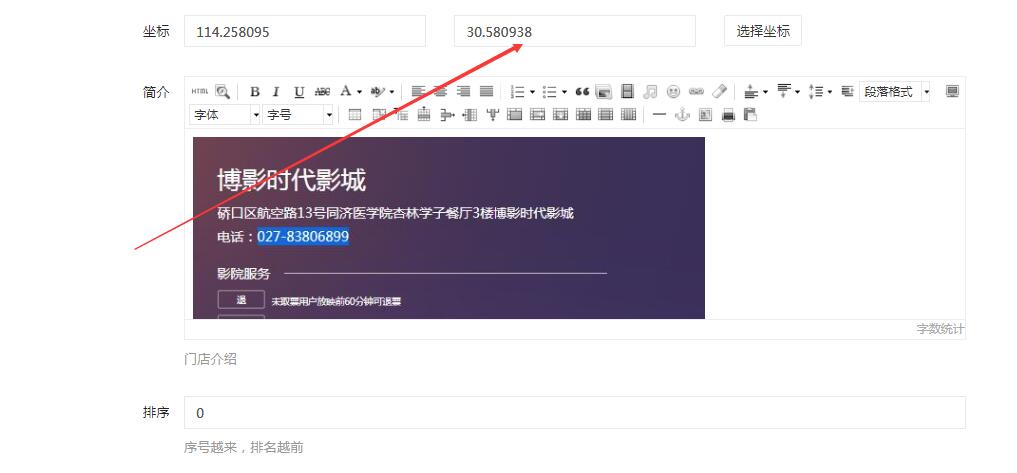Insert an ordered numbered list
Viewport: 1017px width, 473px height.
click(x=518, y=91)
